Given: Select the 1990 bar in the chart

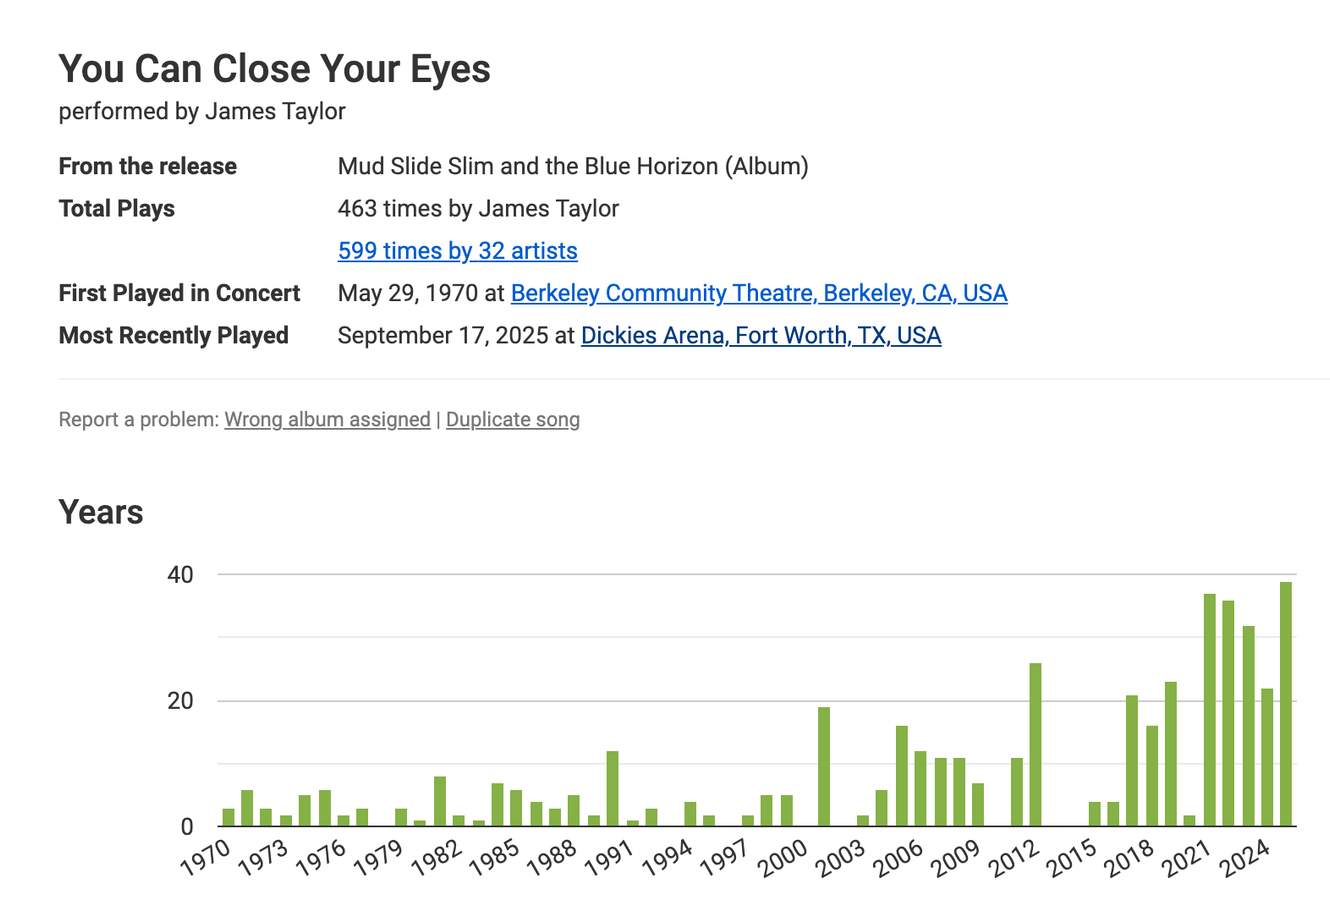Looking at the screenshot, I should [613, 789].
